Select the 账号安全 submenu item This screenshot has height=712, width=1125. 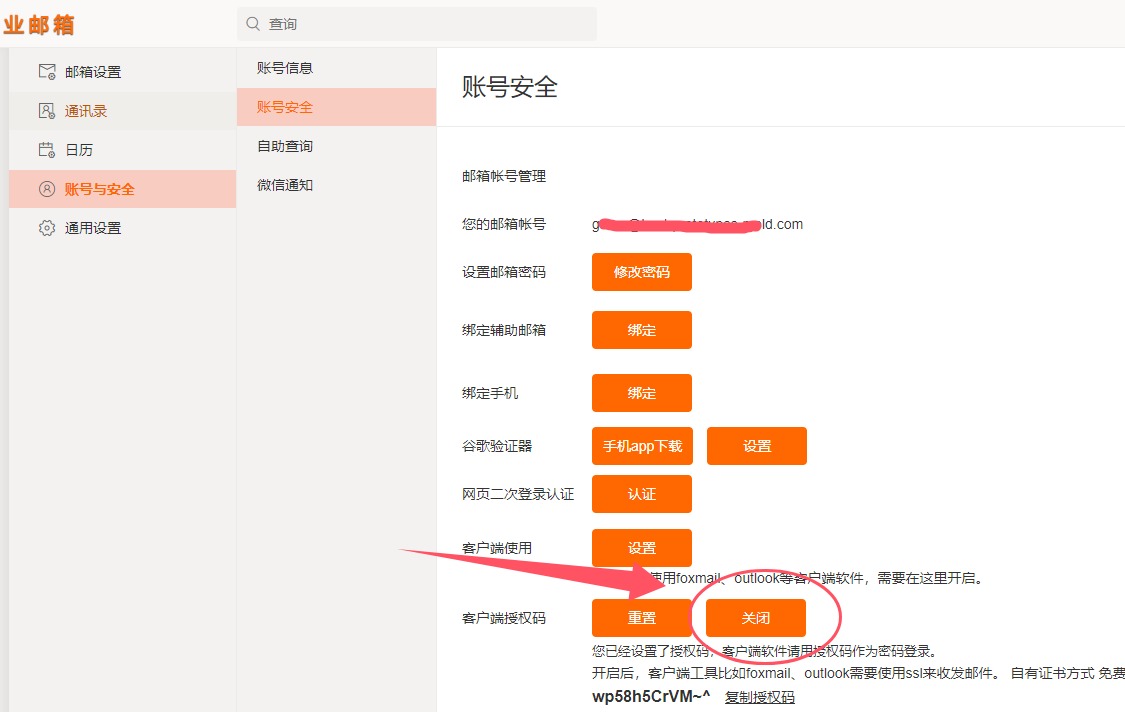pos(285,107)
